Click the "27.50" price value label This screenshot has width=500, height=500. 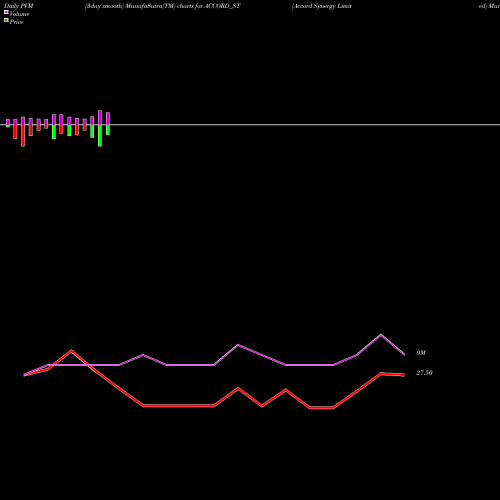click(x=424, y=373)
